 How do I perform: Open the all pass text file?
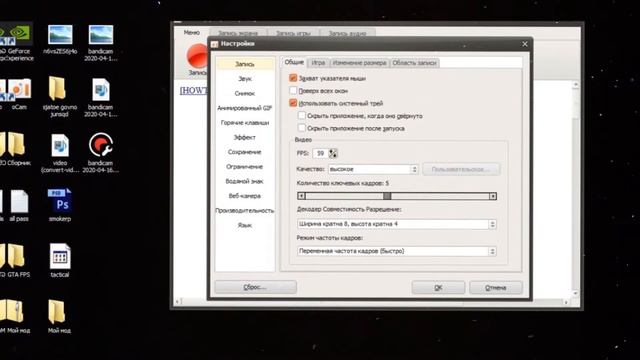pyautogui.click(x=18, y=206)
